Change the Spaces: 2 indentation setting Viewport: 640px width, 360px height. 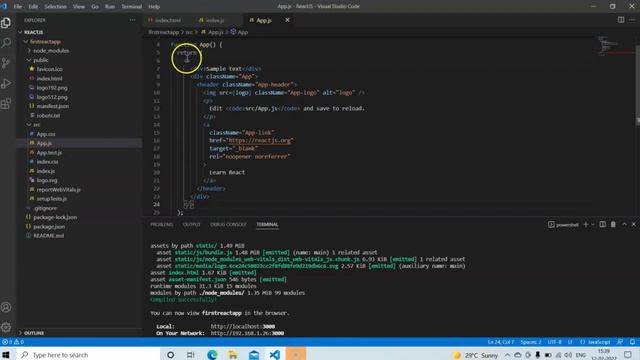click(531, 342)
